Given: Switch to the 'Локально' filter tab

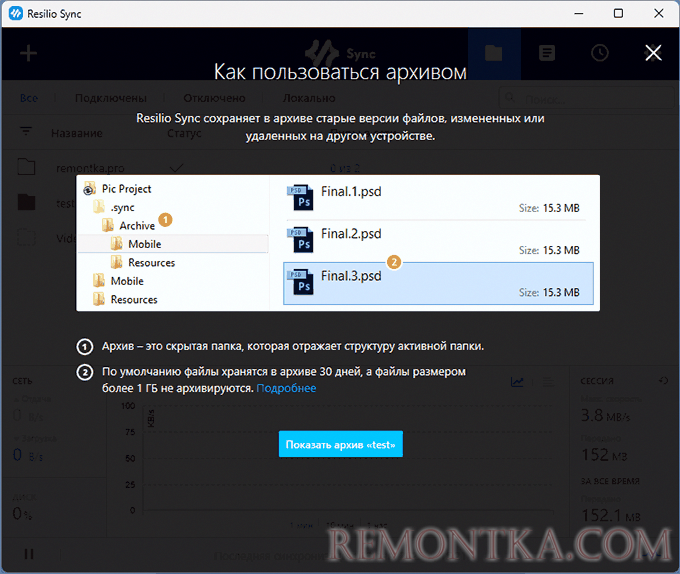Looking at the screenshot, I should tap(309, 98).
